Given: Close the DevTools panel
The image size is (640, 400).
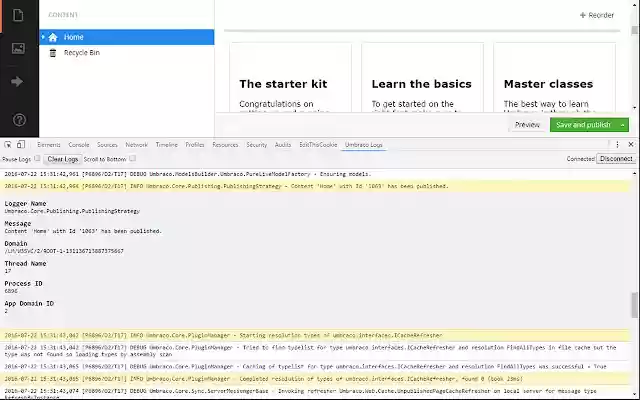Looking at the screenshot, I should 631,144.
